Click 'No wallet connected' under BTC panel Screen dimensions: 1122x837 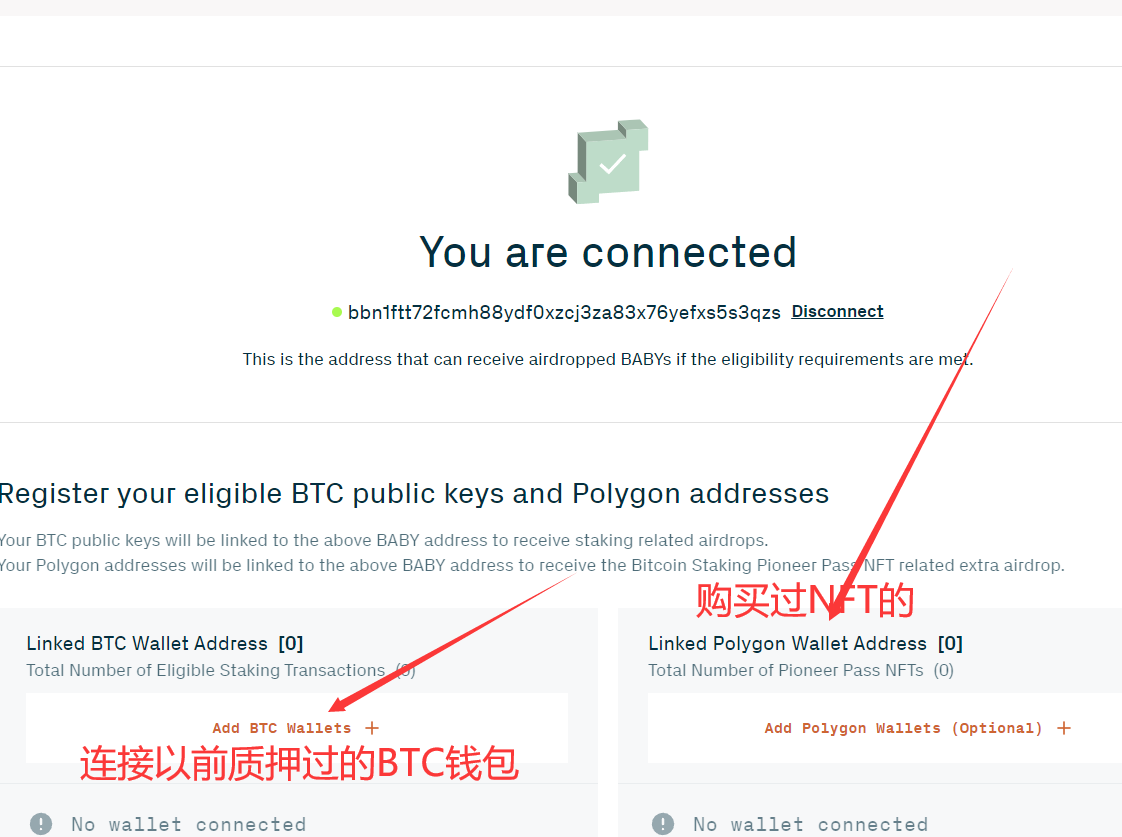click(x=188, y=824)
